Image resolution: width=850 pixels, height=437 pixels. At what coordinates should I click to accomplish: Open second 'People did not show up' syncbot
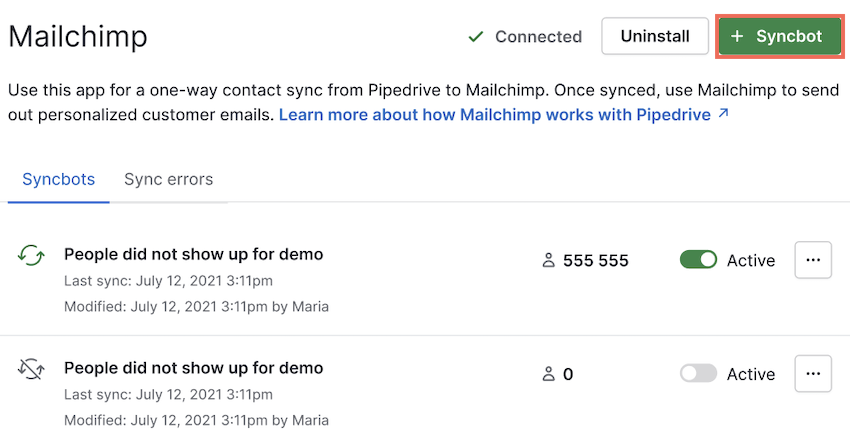(194, 368)
